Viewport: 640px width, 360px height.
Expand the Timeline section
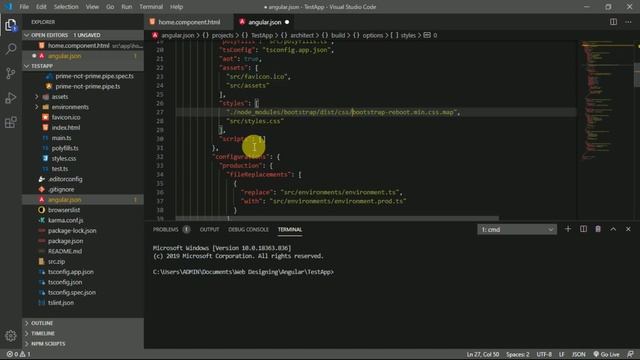[x=83, y=333]
